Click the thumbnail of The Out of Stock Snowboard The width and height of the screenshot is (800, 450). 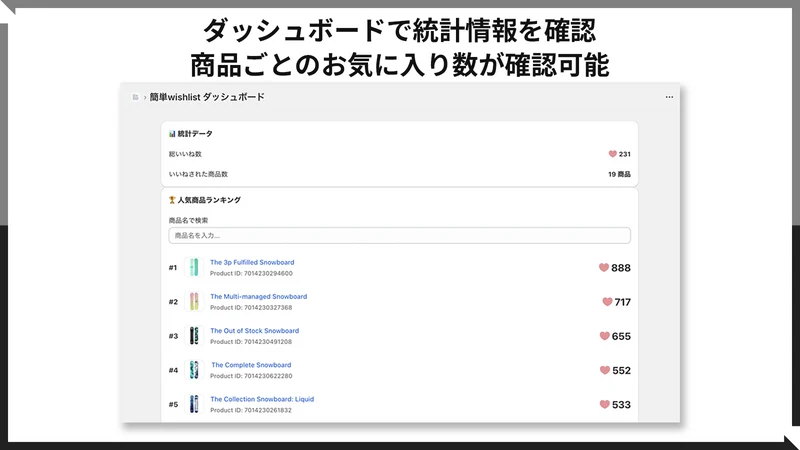coord(194,336)
